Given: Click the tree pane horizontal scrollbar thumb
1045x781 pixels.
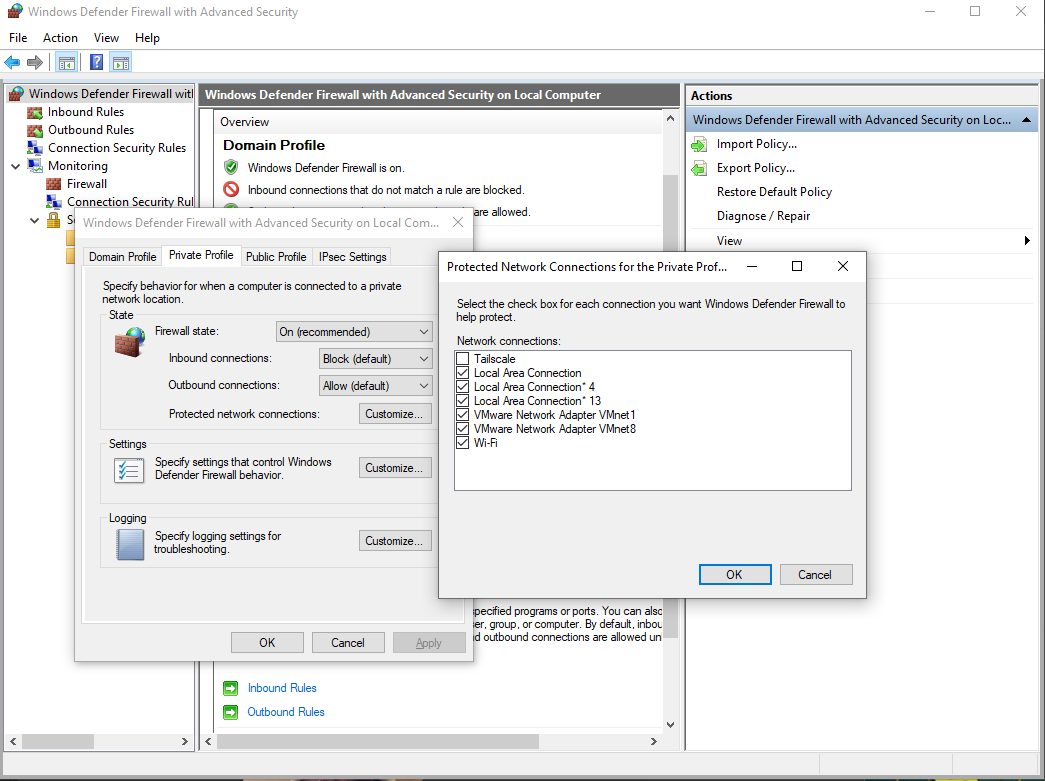Looking at the screenshot, I should coord(58,741).
